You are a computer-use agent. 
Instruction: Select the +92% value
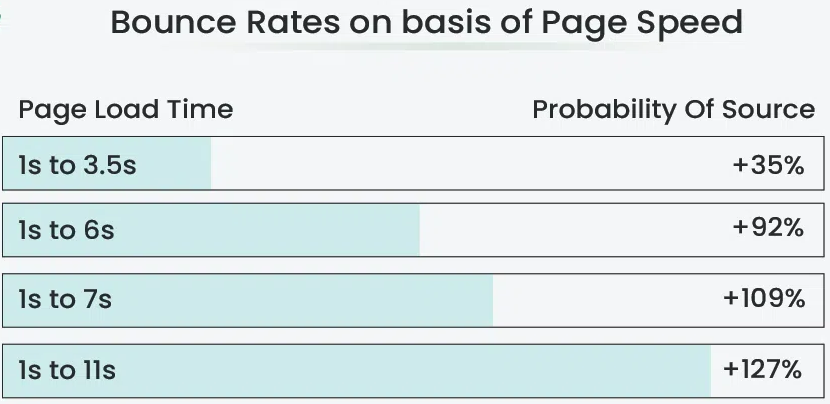769,228
